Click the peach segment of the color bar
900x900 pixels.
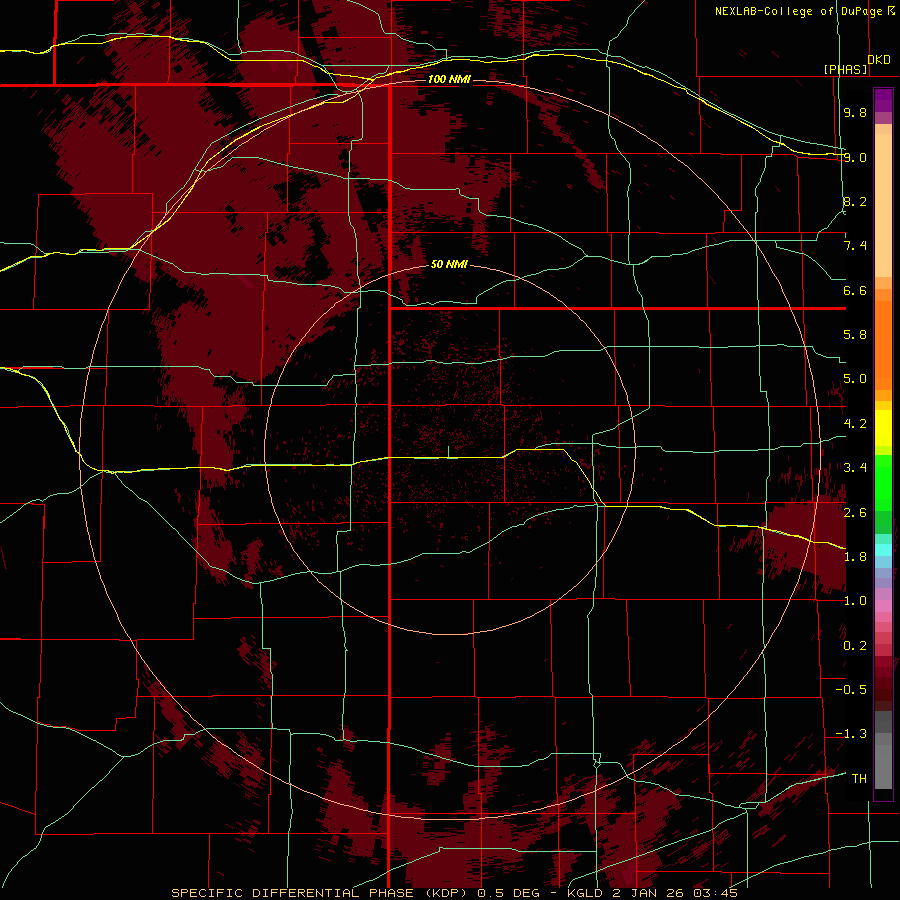883,201
